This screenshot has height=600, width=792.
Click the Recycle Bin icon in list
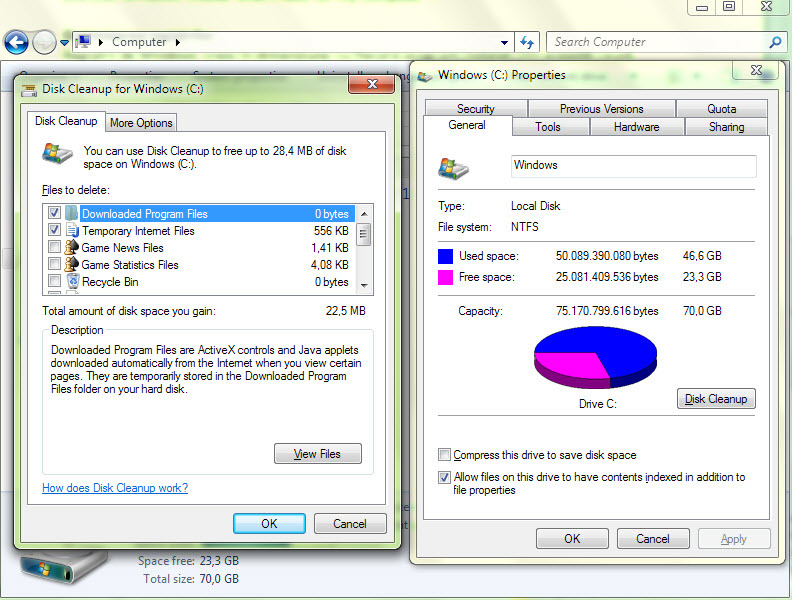(73, 281)
